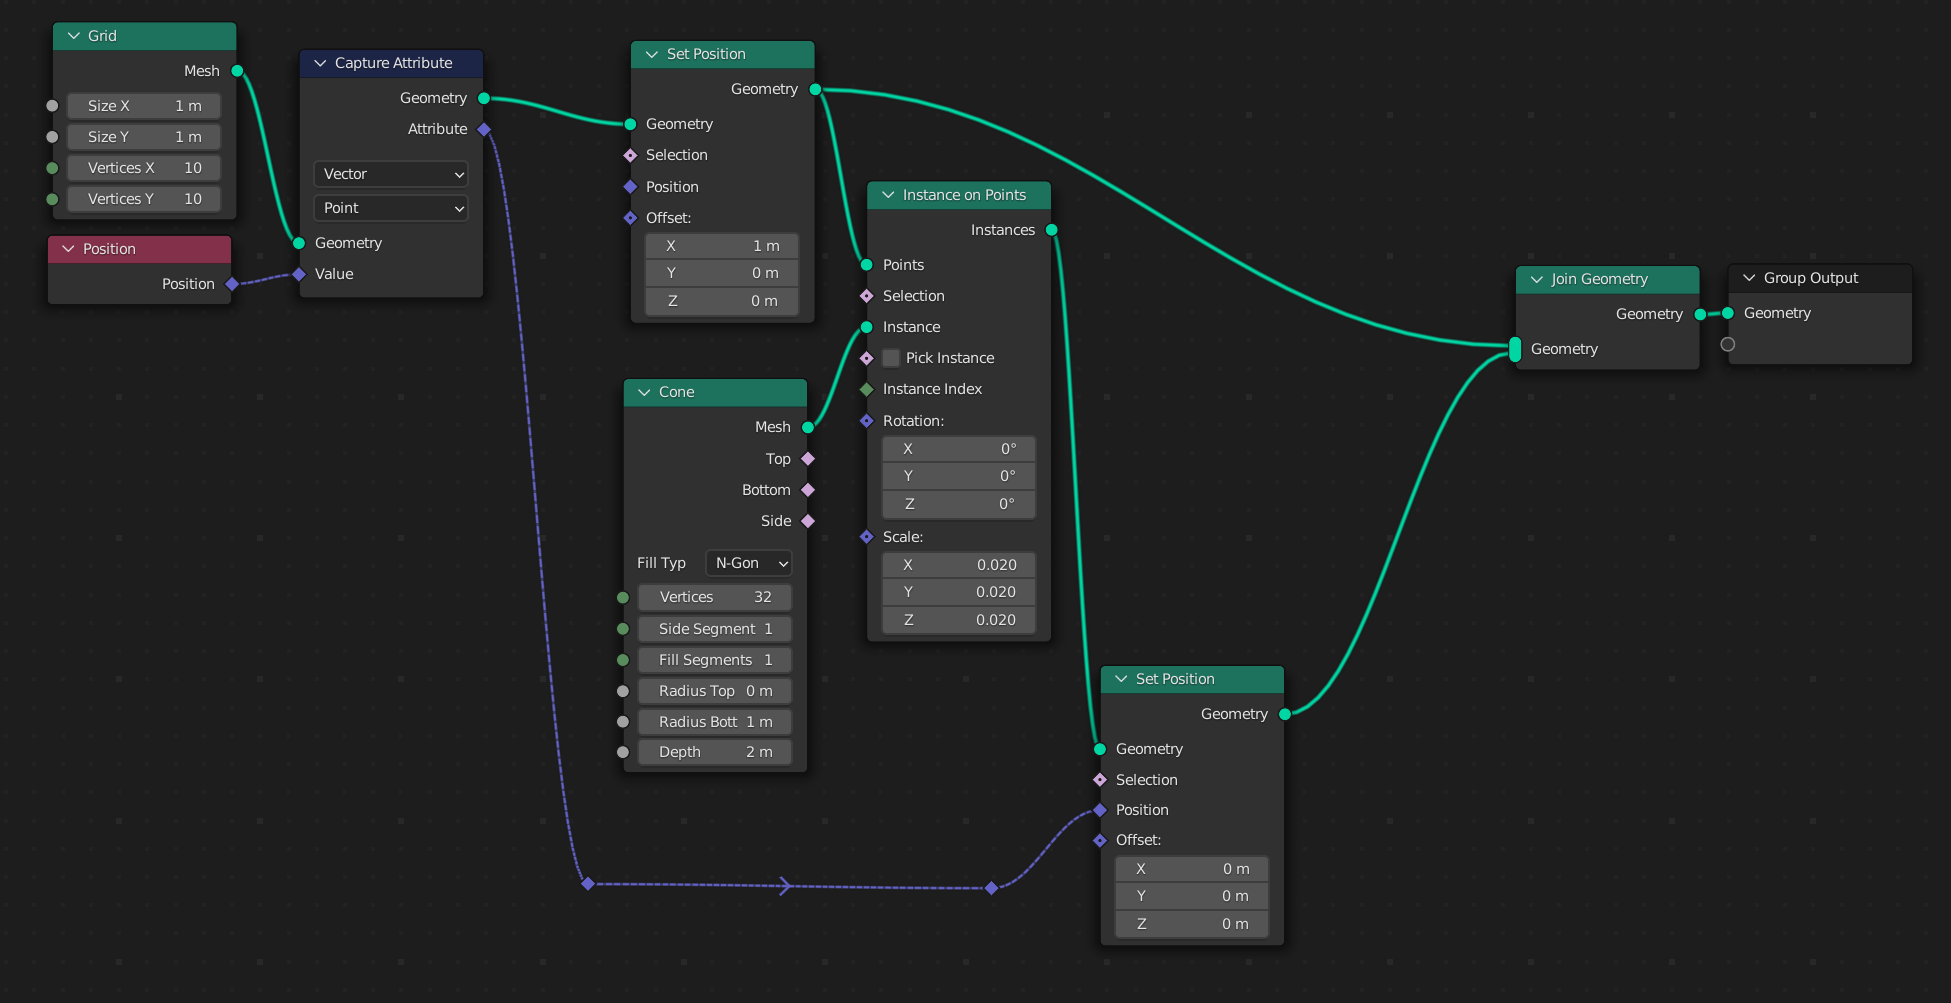
Task: Enable the Pick Instance checkbox
Action: [890, 357]
